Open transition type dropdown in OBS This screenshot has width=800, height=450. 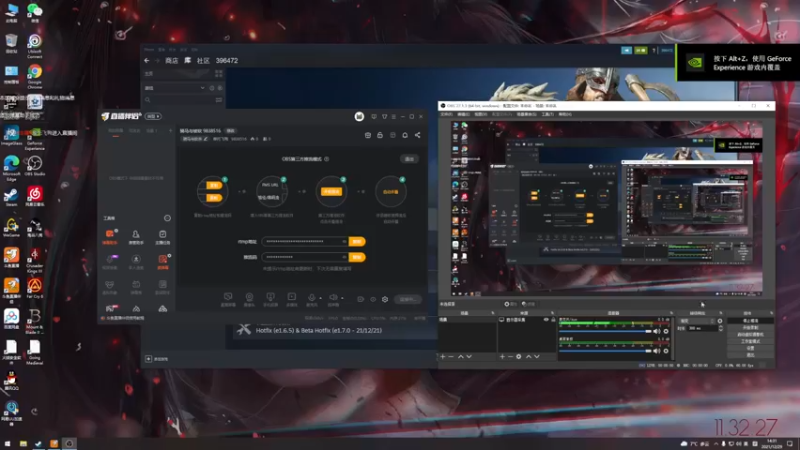coord(696,321)
